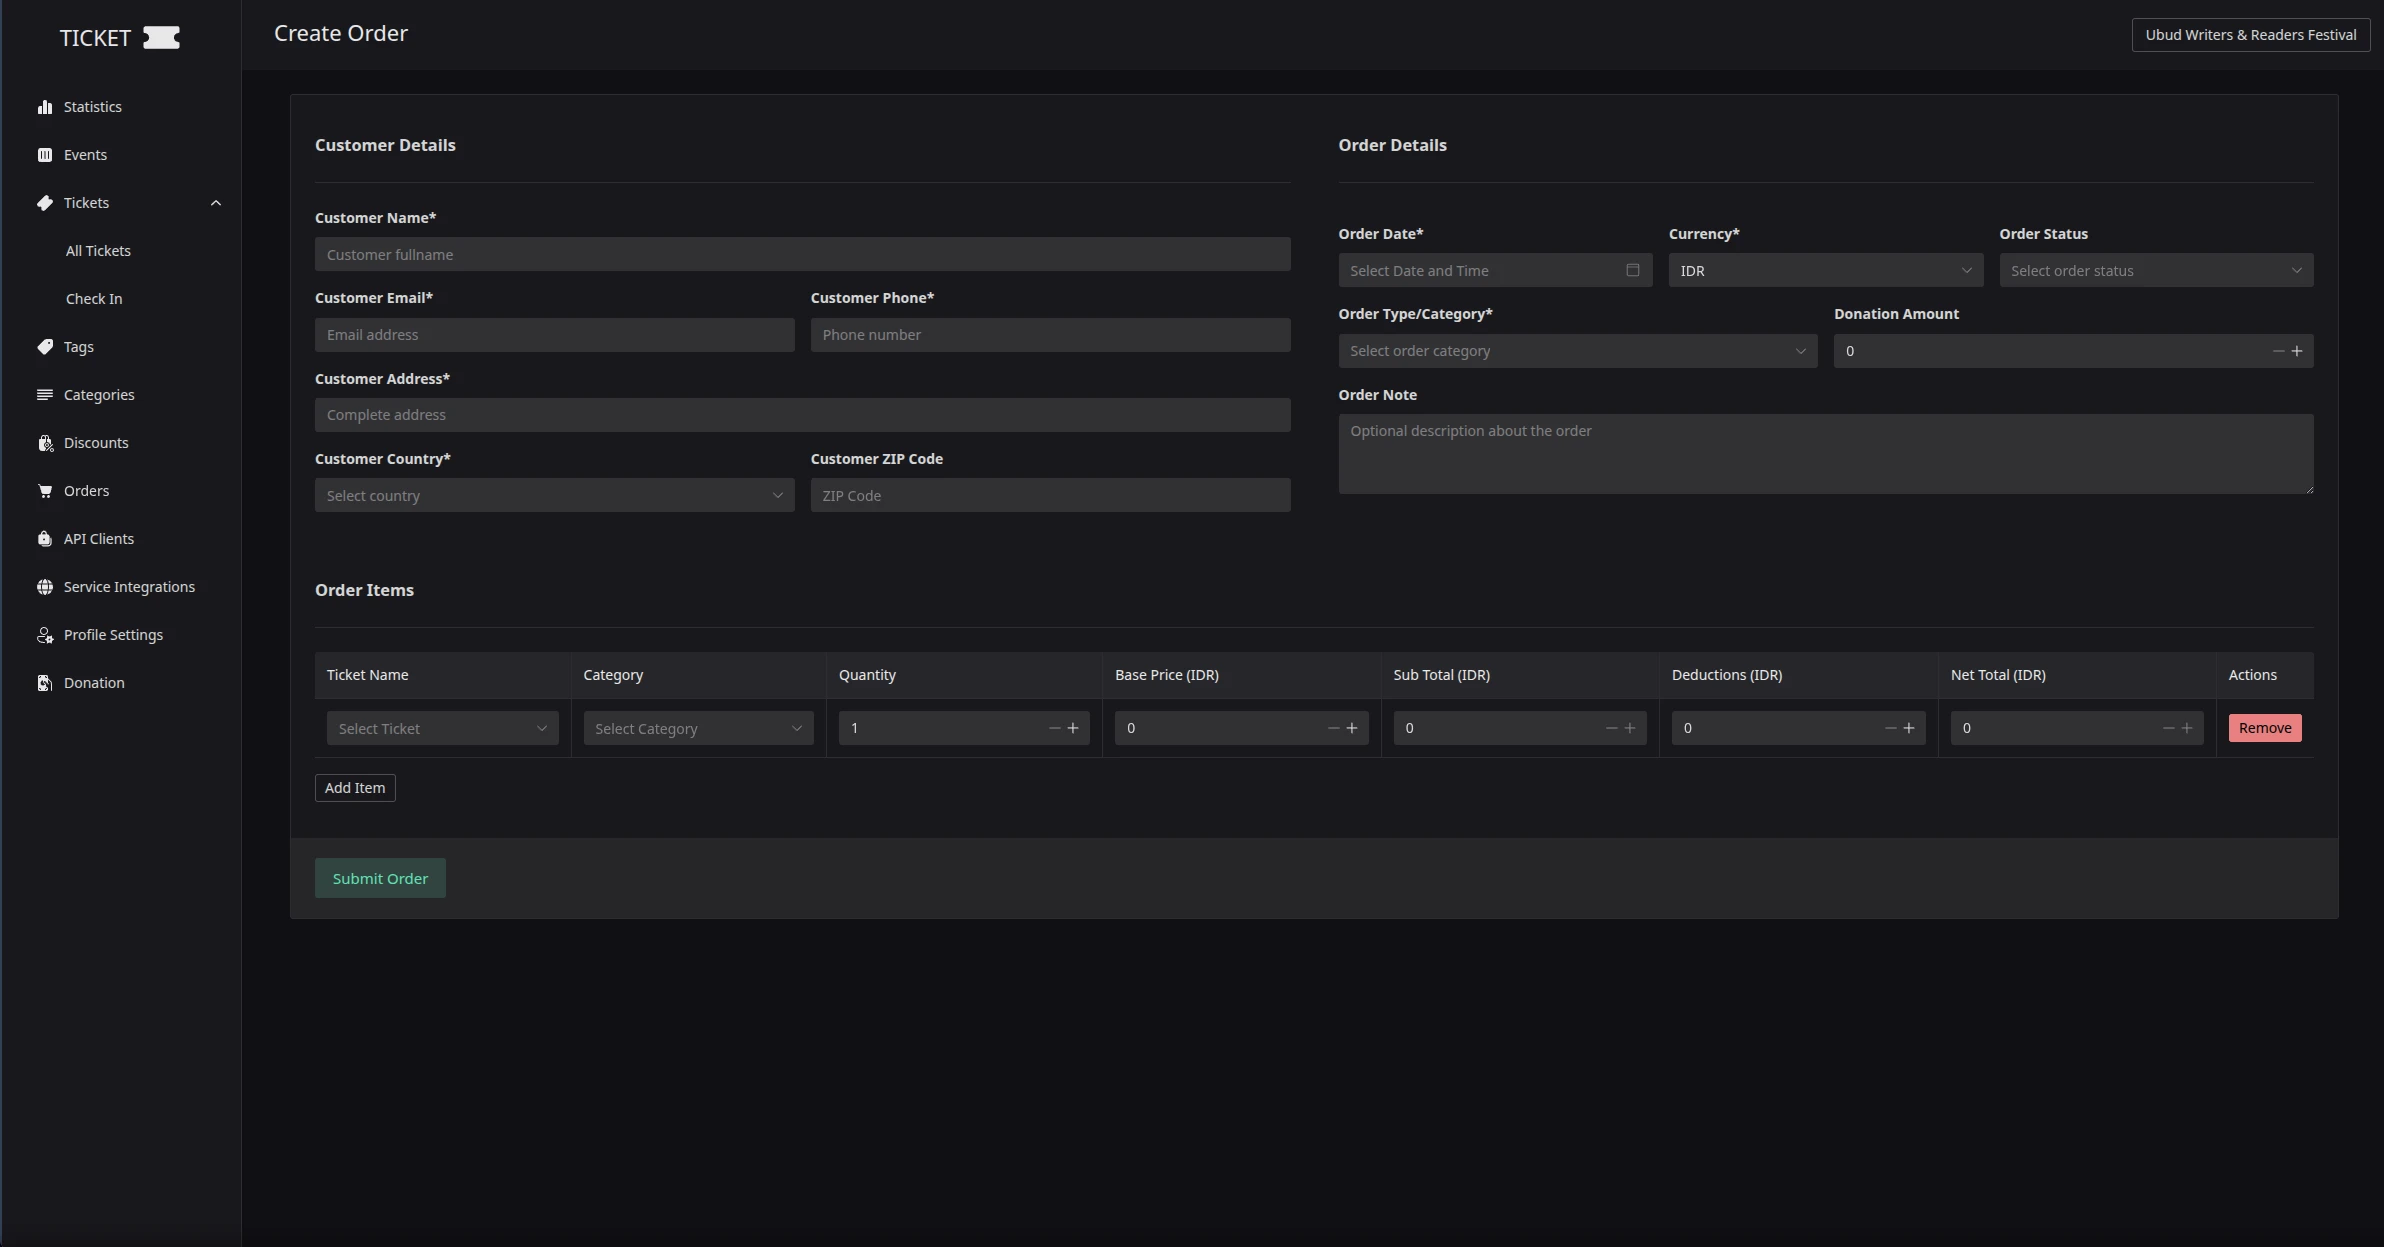Click the Service Integrations globe icon
This screenshot has width=2384, height=1247.
(x=45, y=587)
